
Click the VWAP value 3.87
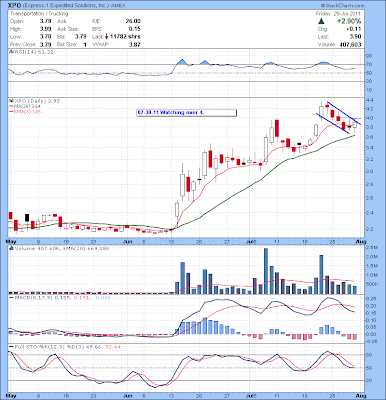[x=135, y=44]
